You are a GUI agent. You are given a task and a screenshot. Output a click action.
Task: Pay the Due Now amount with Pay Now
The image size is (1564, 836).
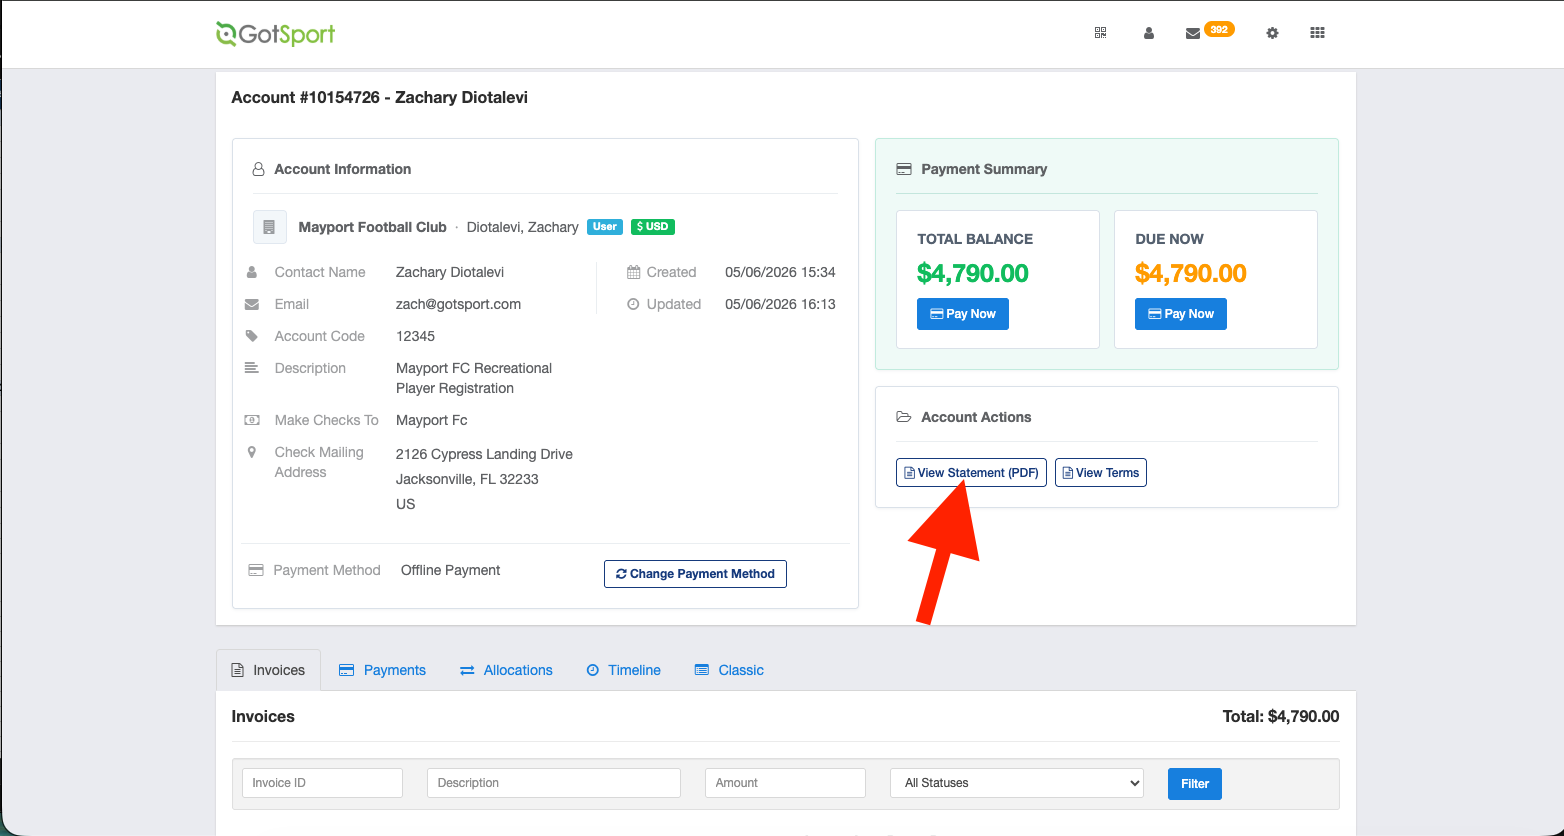[1181, 314]
